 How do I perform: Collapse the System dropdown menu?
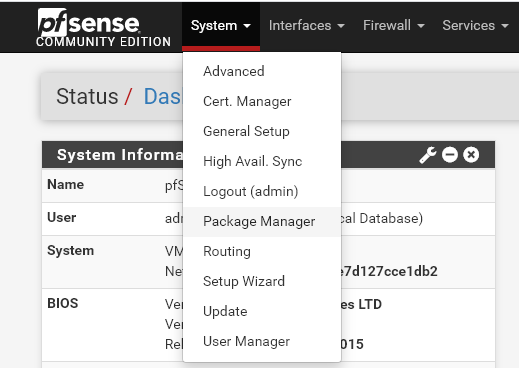click(x=221, y=26)
